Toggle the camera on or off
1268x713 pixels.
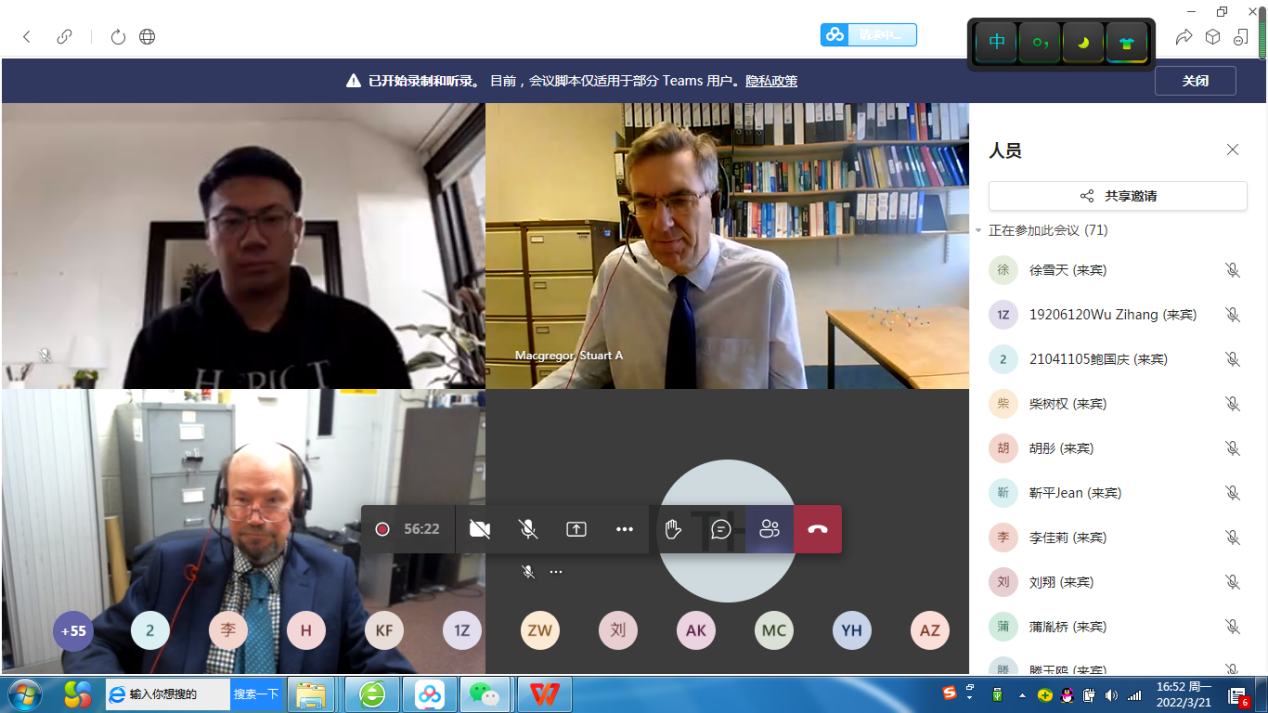tap(480, 529)
